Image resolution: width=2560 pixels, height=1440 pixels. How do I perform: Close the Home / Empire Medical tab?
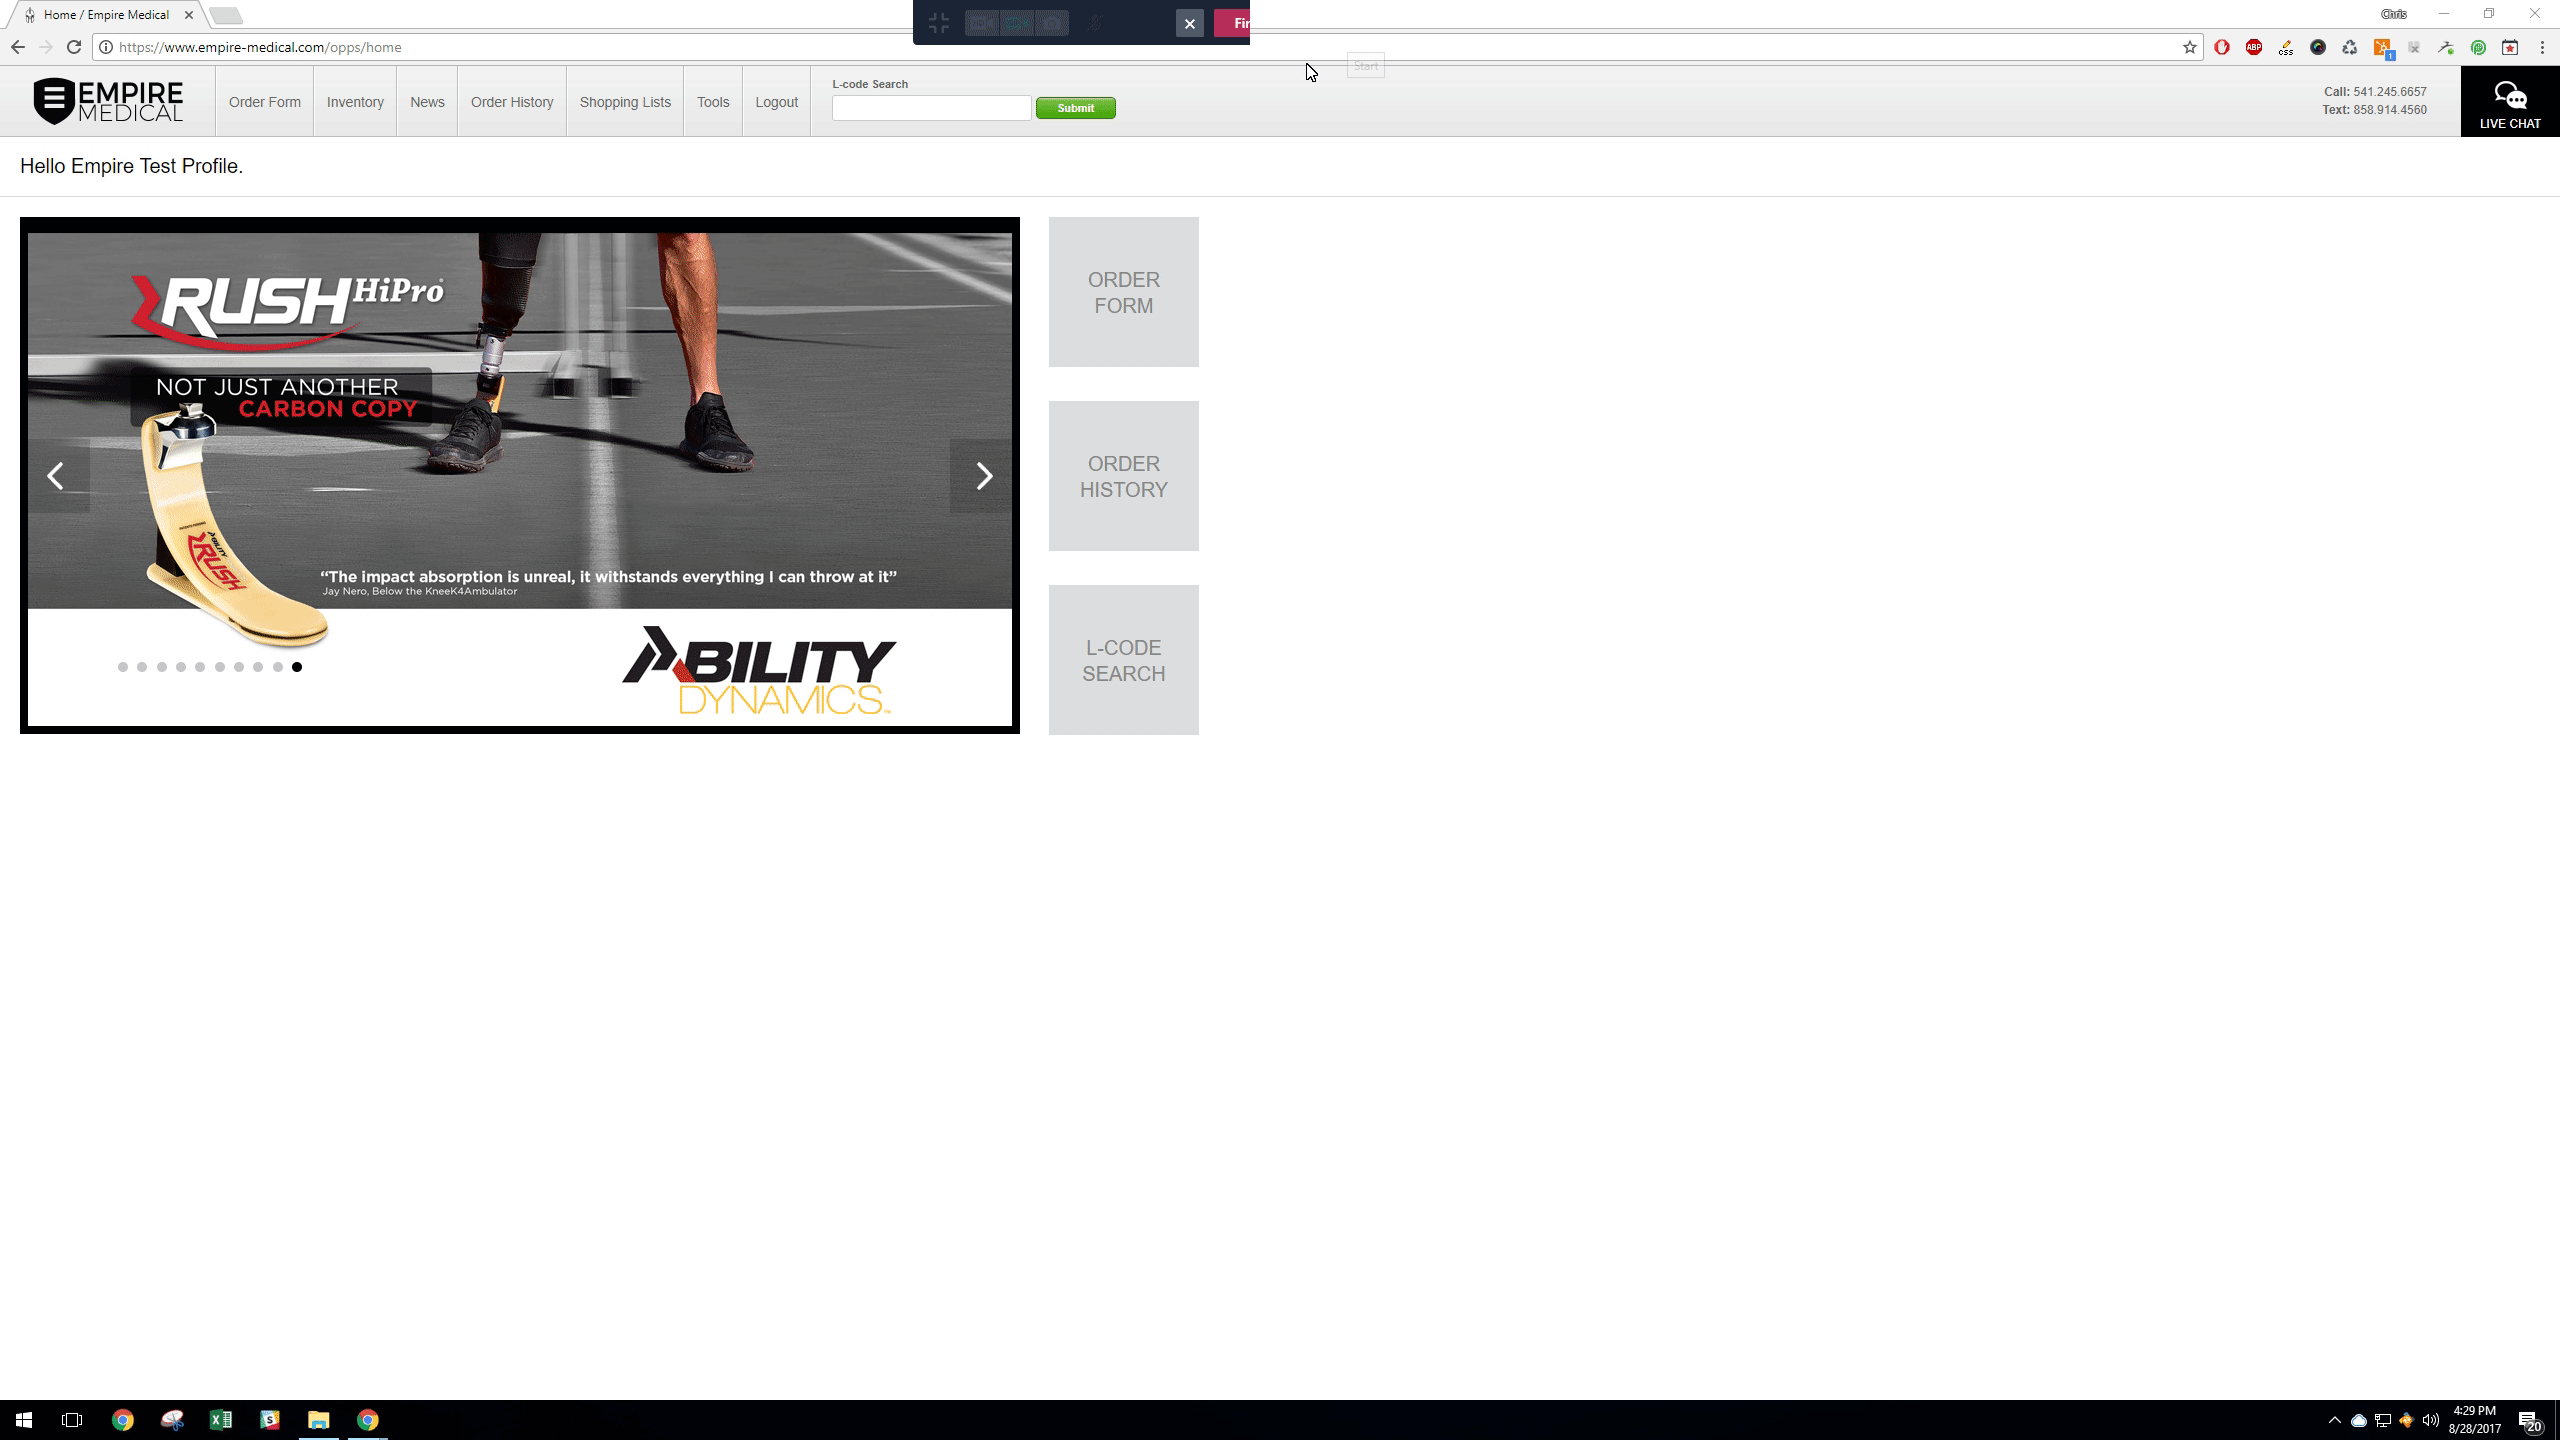[189, 15]
